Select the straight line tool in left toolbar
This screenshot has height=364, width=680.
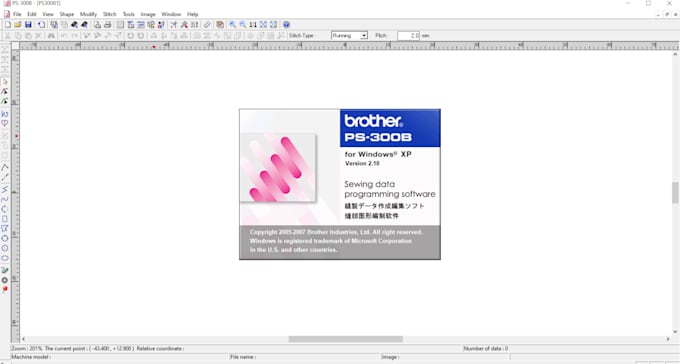click(5, 167)
